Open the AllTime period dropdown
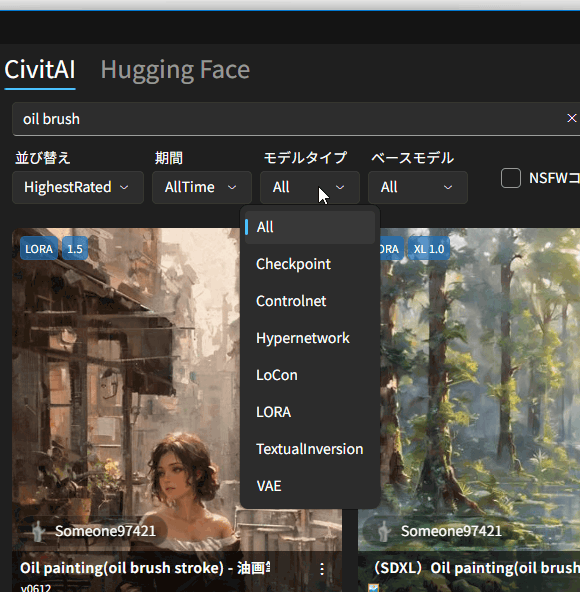 point(202,187)
